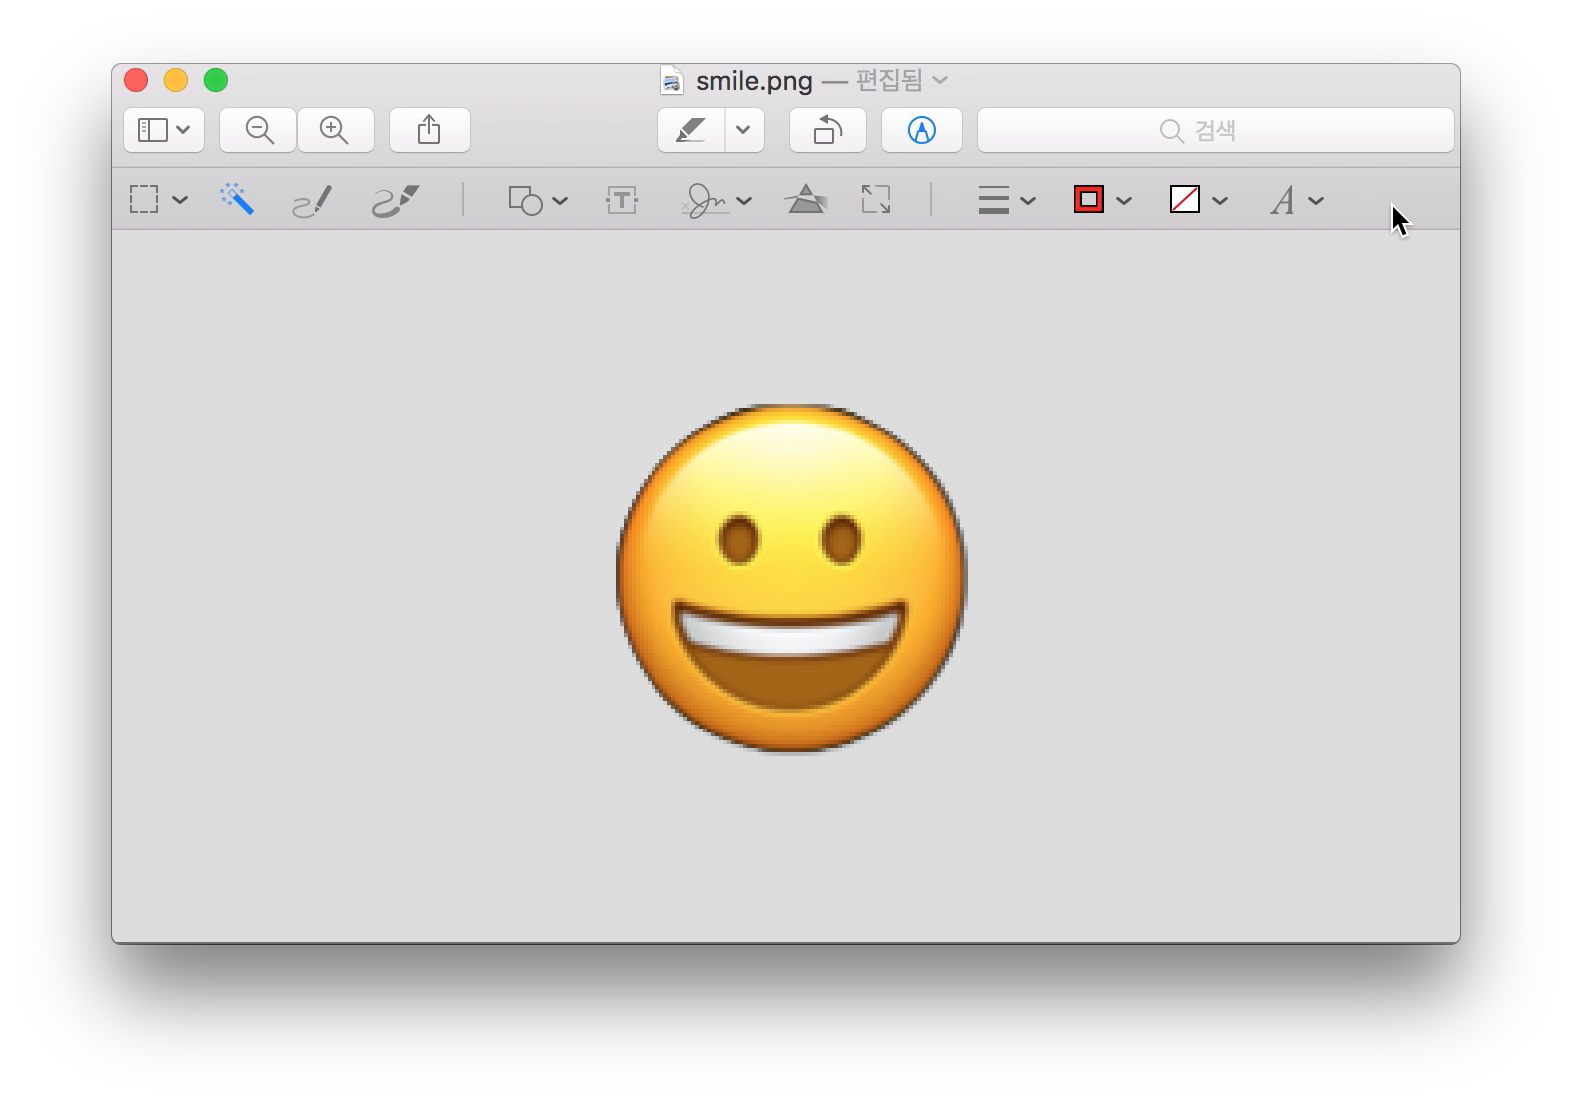Zoom in with the plus magnifier
The width and height of the screenshot is (1572, 1104).
click(336, 130)
